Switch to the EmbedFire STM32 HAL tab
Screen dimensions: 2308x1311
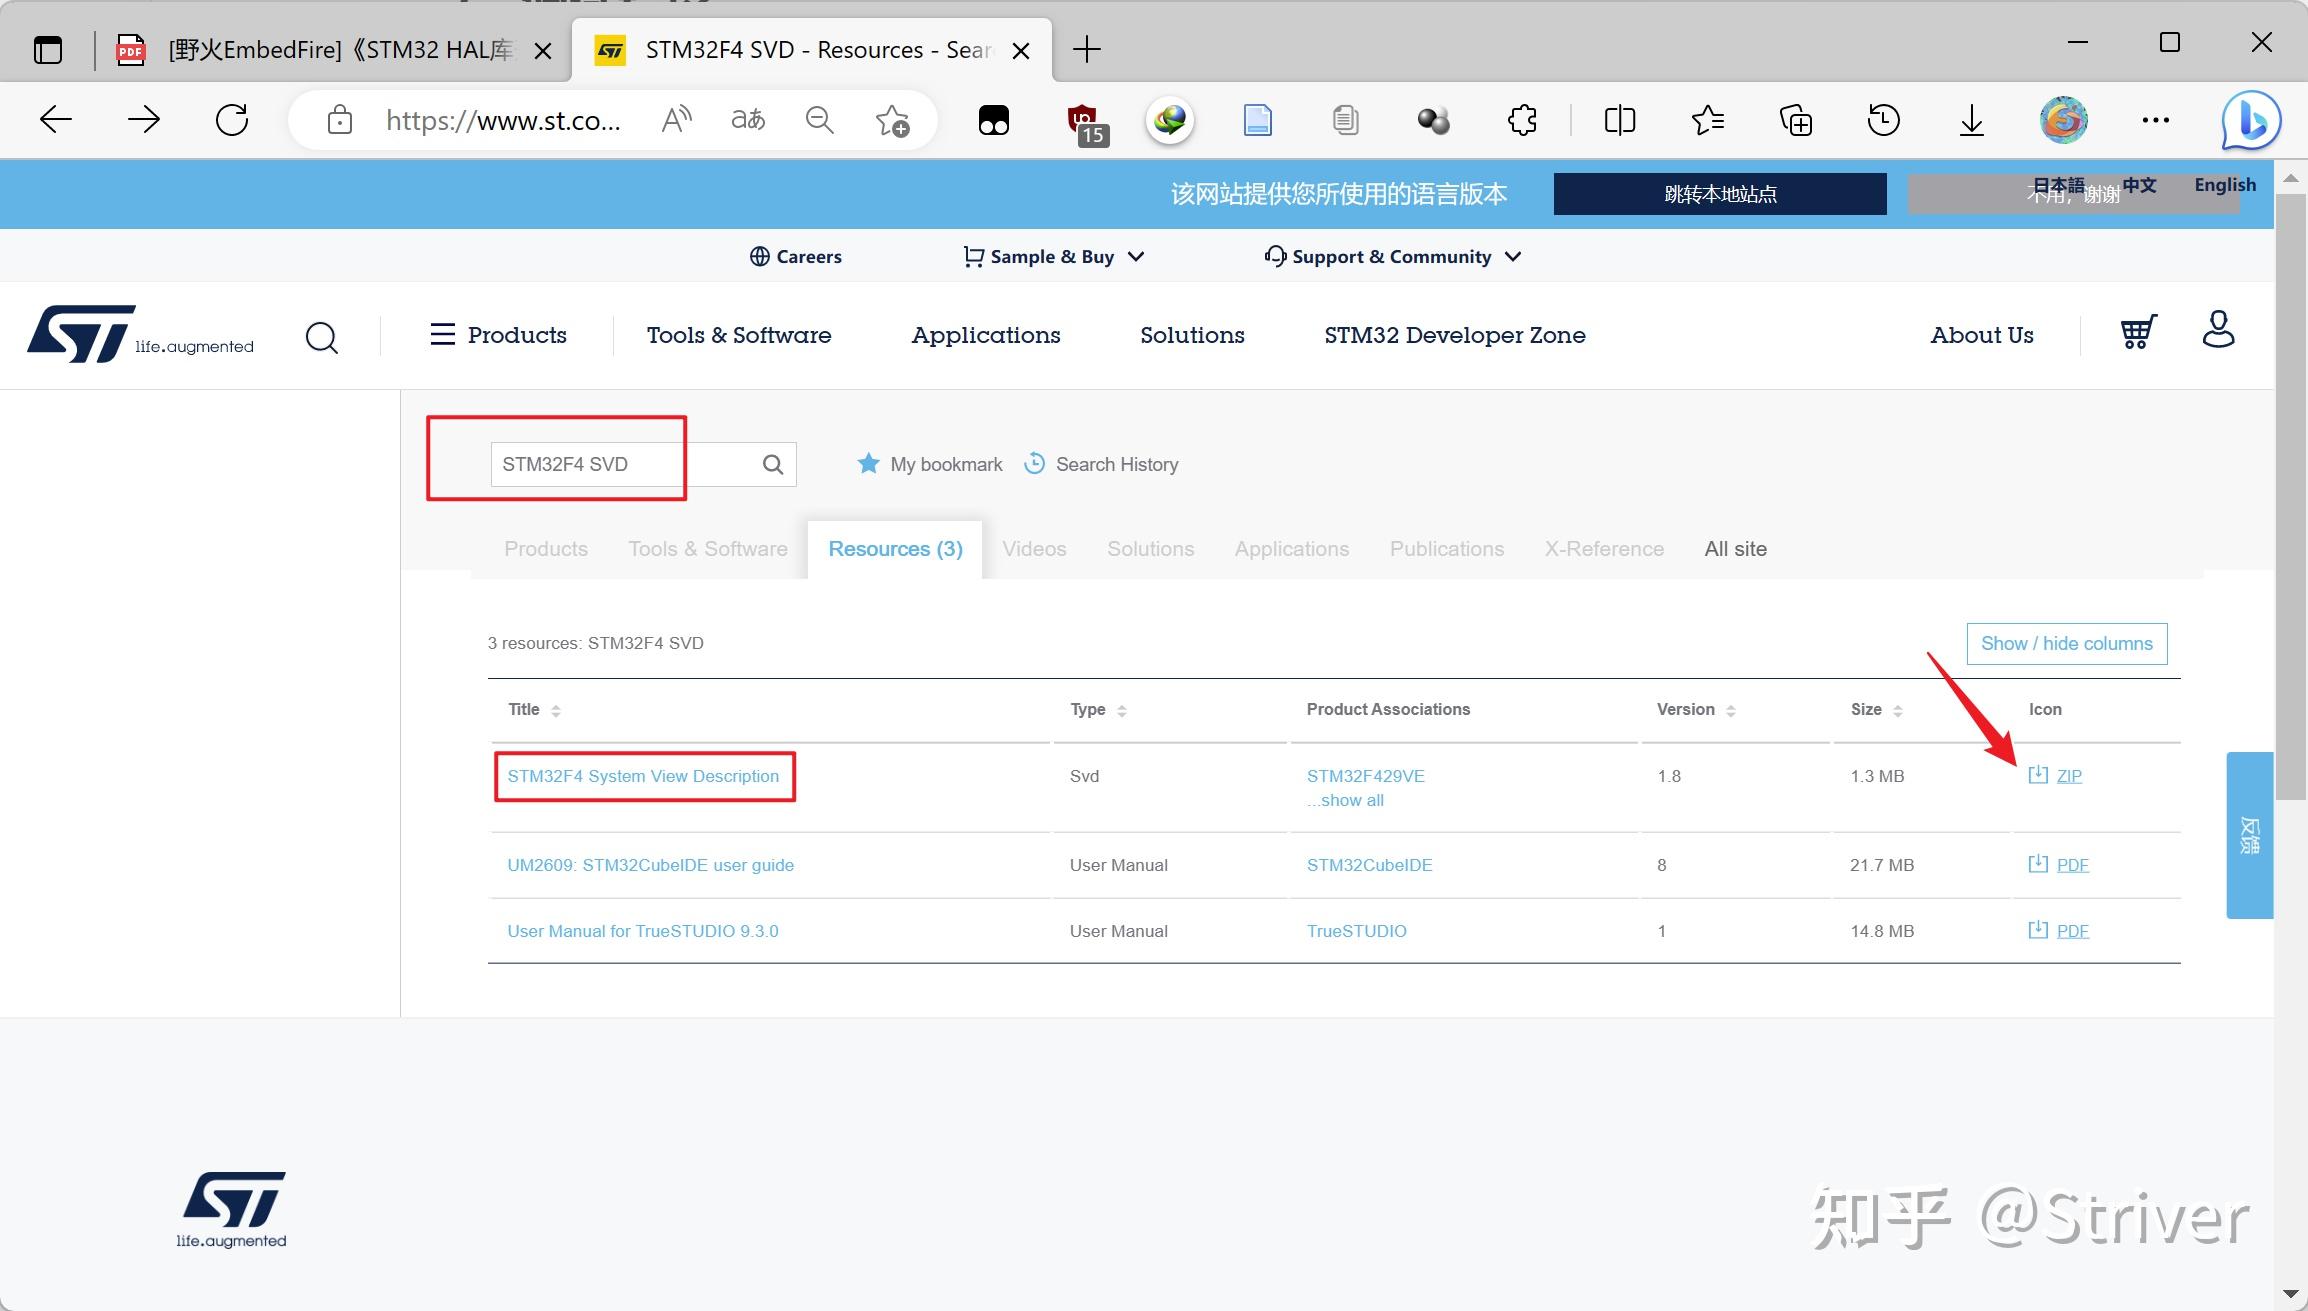click(x=330, y=50)
